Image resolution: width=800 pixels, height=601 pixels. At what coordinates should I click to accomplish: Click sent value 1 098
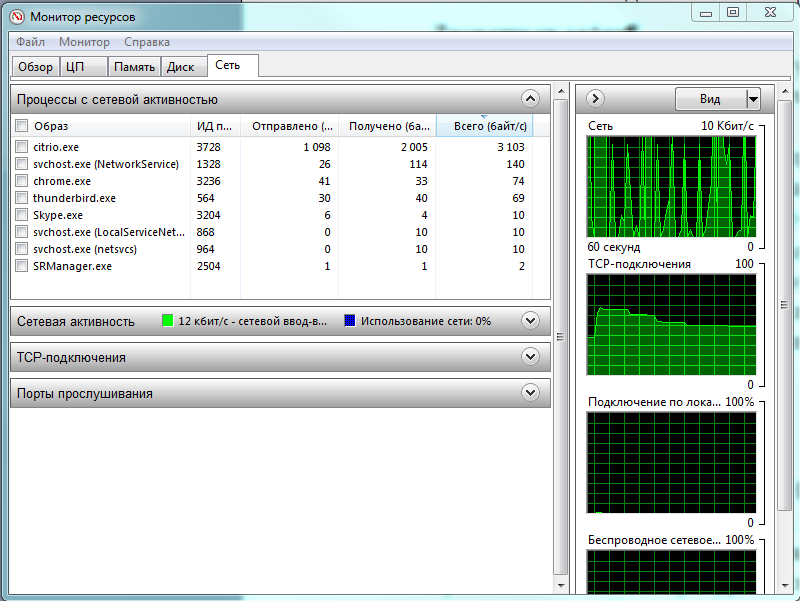317,147
